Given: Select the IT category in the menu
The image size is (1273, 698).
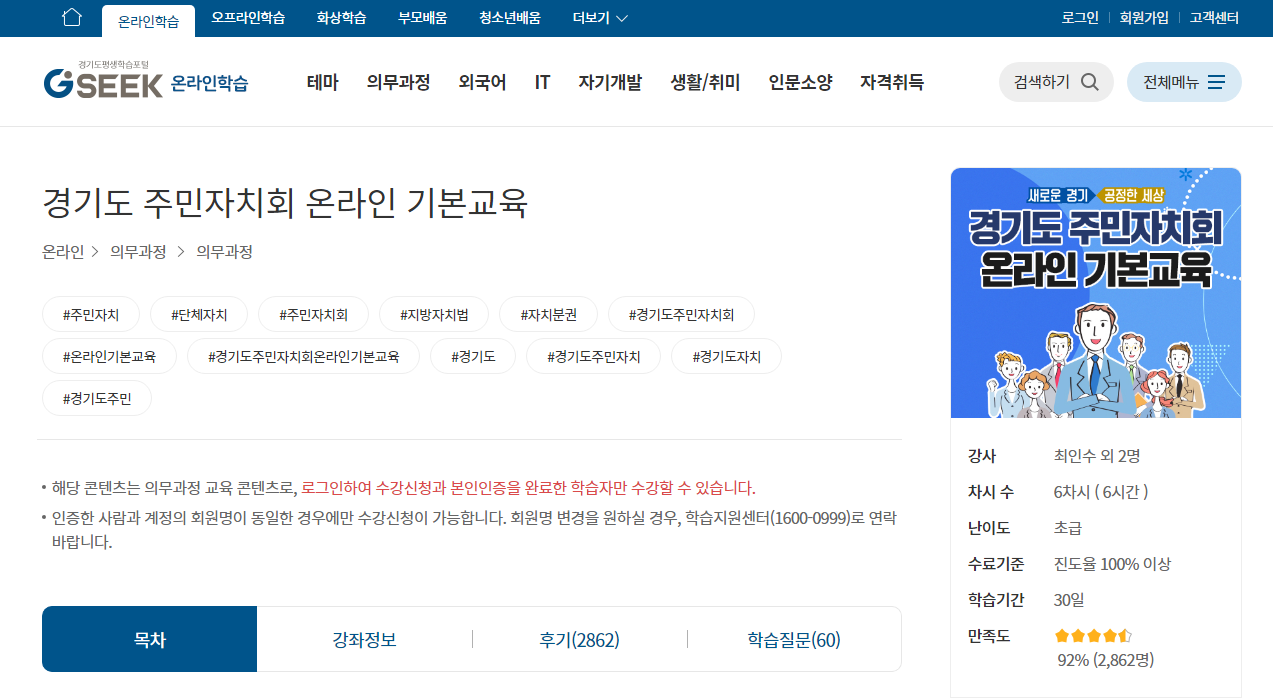Looking at the screenshot, I should click(x=542, y=82).
